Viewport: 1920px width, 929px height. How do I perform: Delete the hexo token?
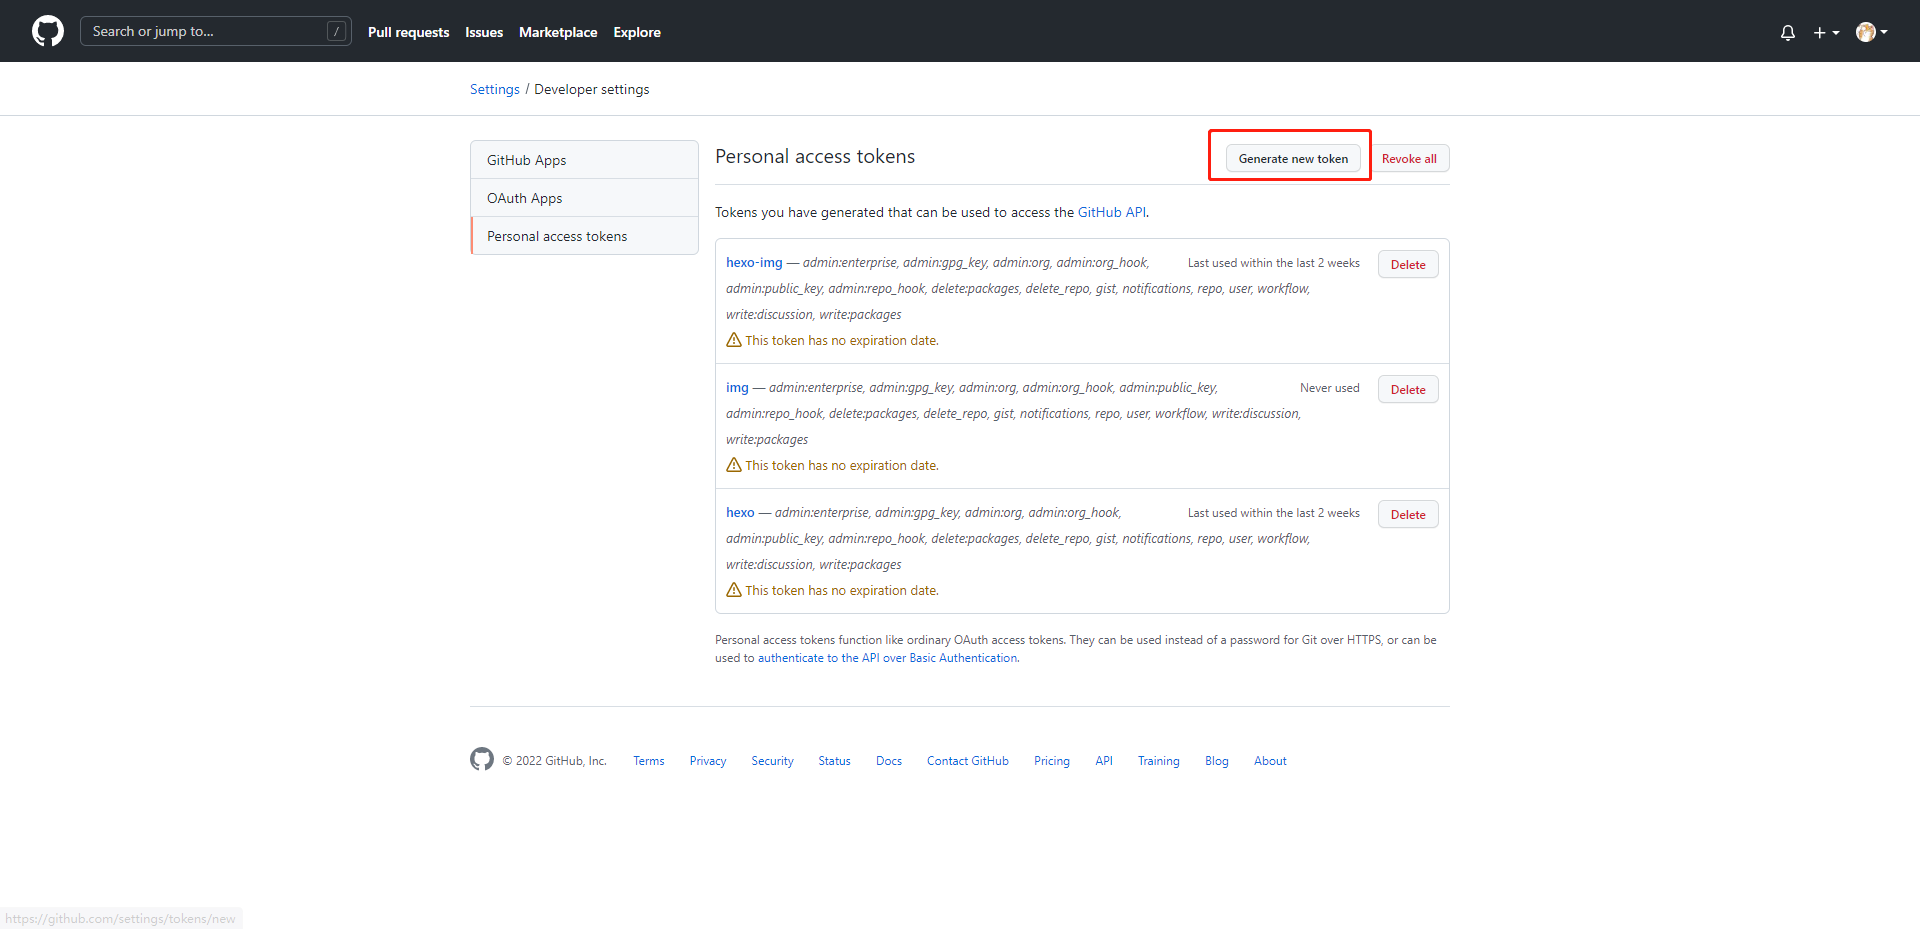[1408, 514]
